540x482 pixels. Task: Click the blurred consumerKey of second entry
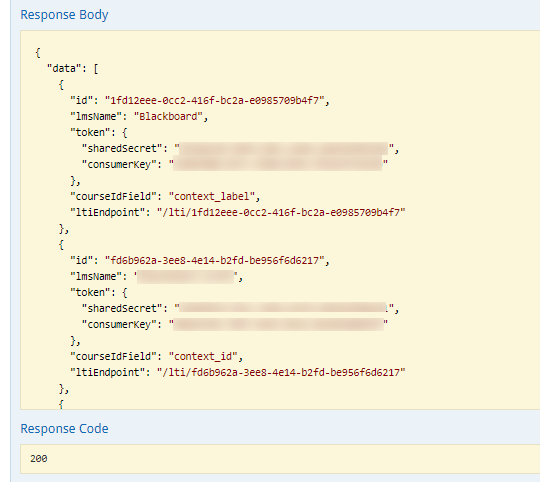pos(278,324)
